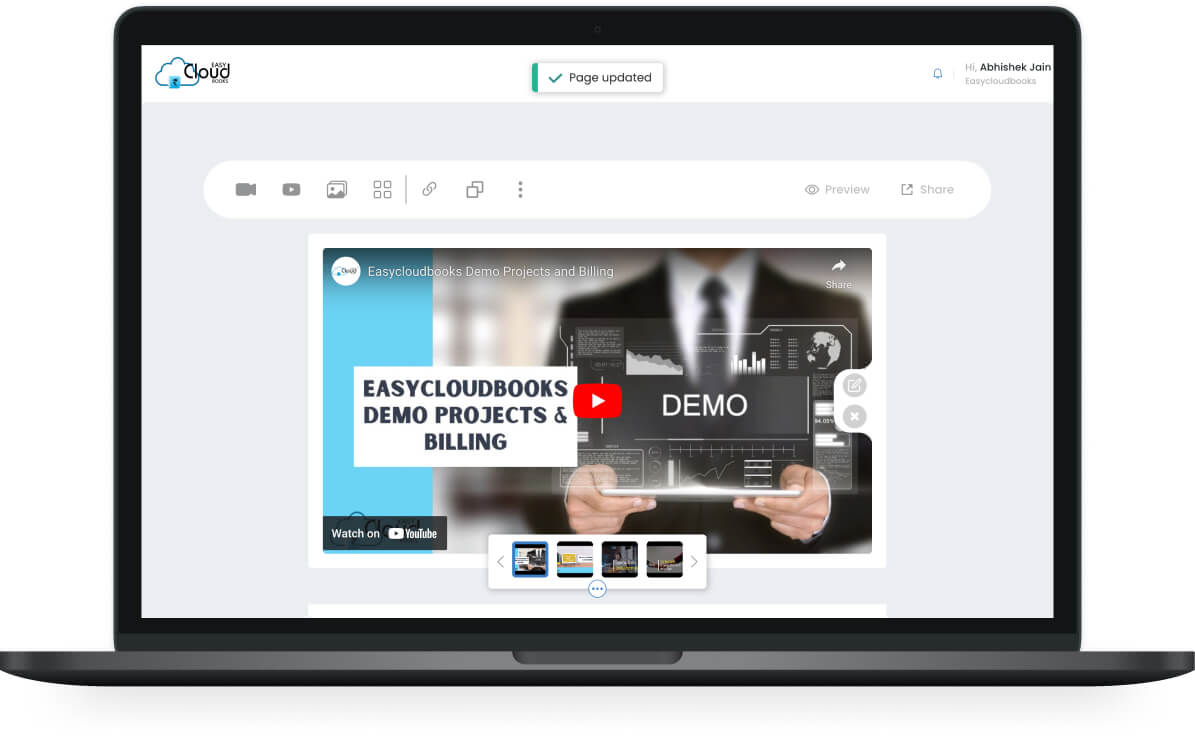Select the video camera record icon
Screen dimensions: 1195x737
pos(245,190)
